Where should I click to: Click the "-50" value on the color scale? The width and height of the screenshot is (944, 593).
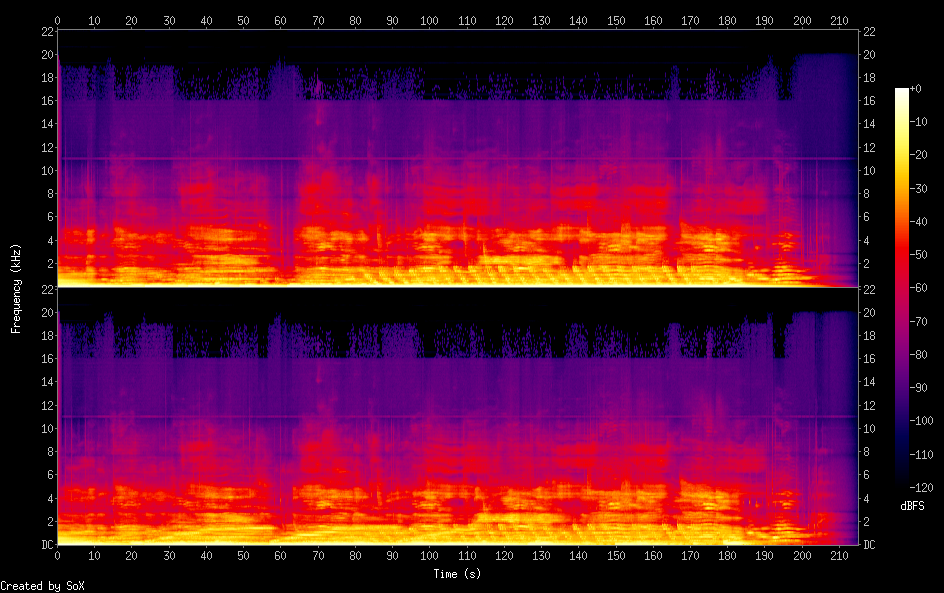click(918, 255)
